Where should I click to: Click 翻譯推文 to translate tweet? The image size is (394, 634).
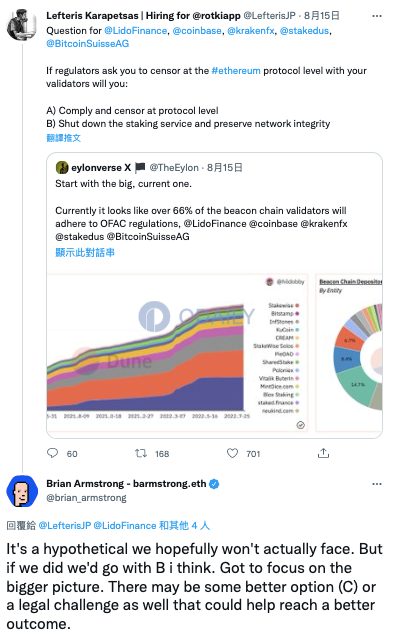64,138
